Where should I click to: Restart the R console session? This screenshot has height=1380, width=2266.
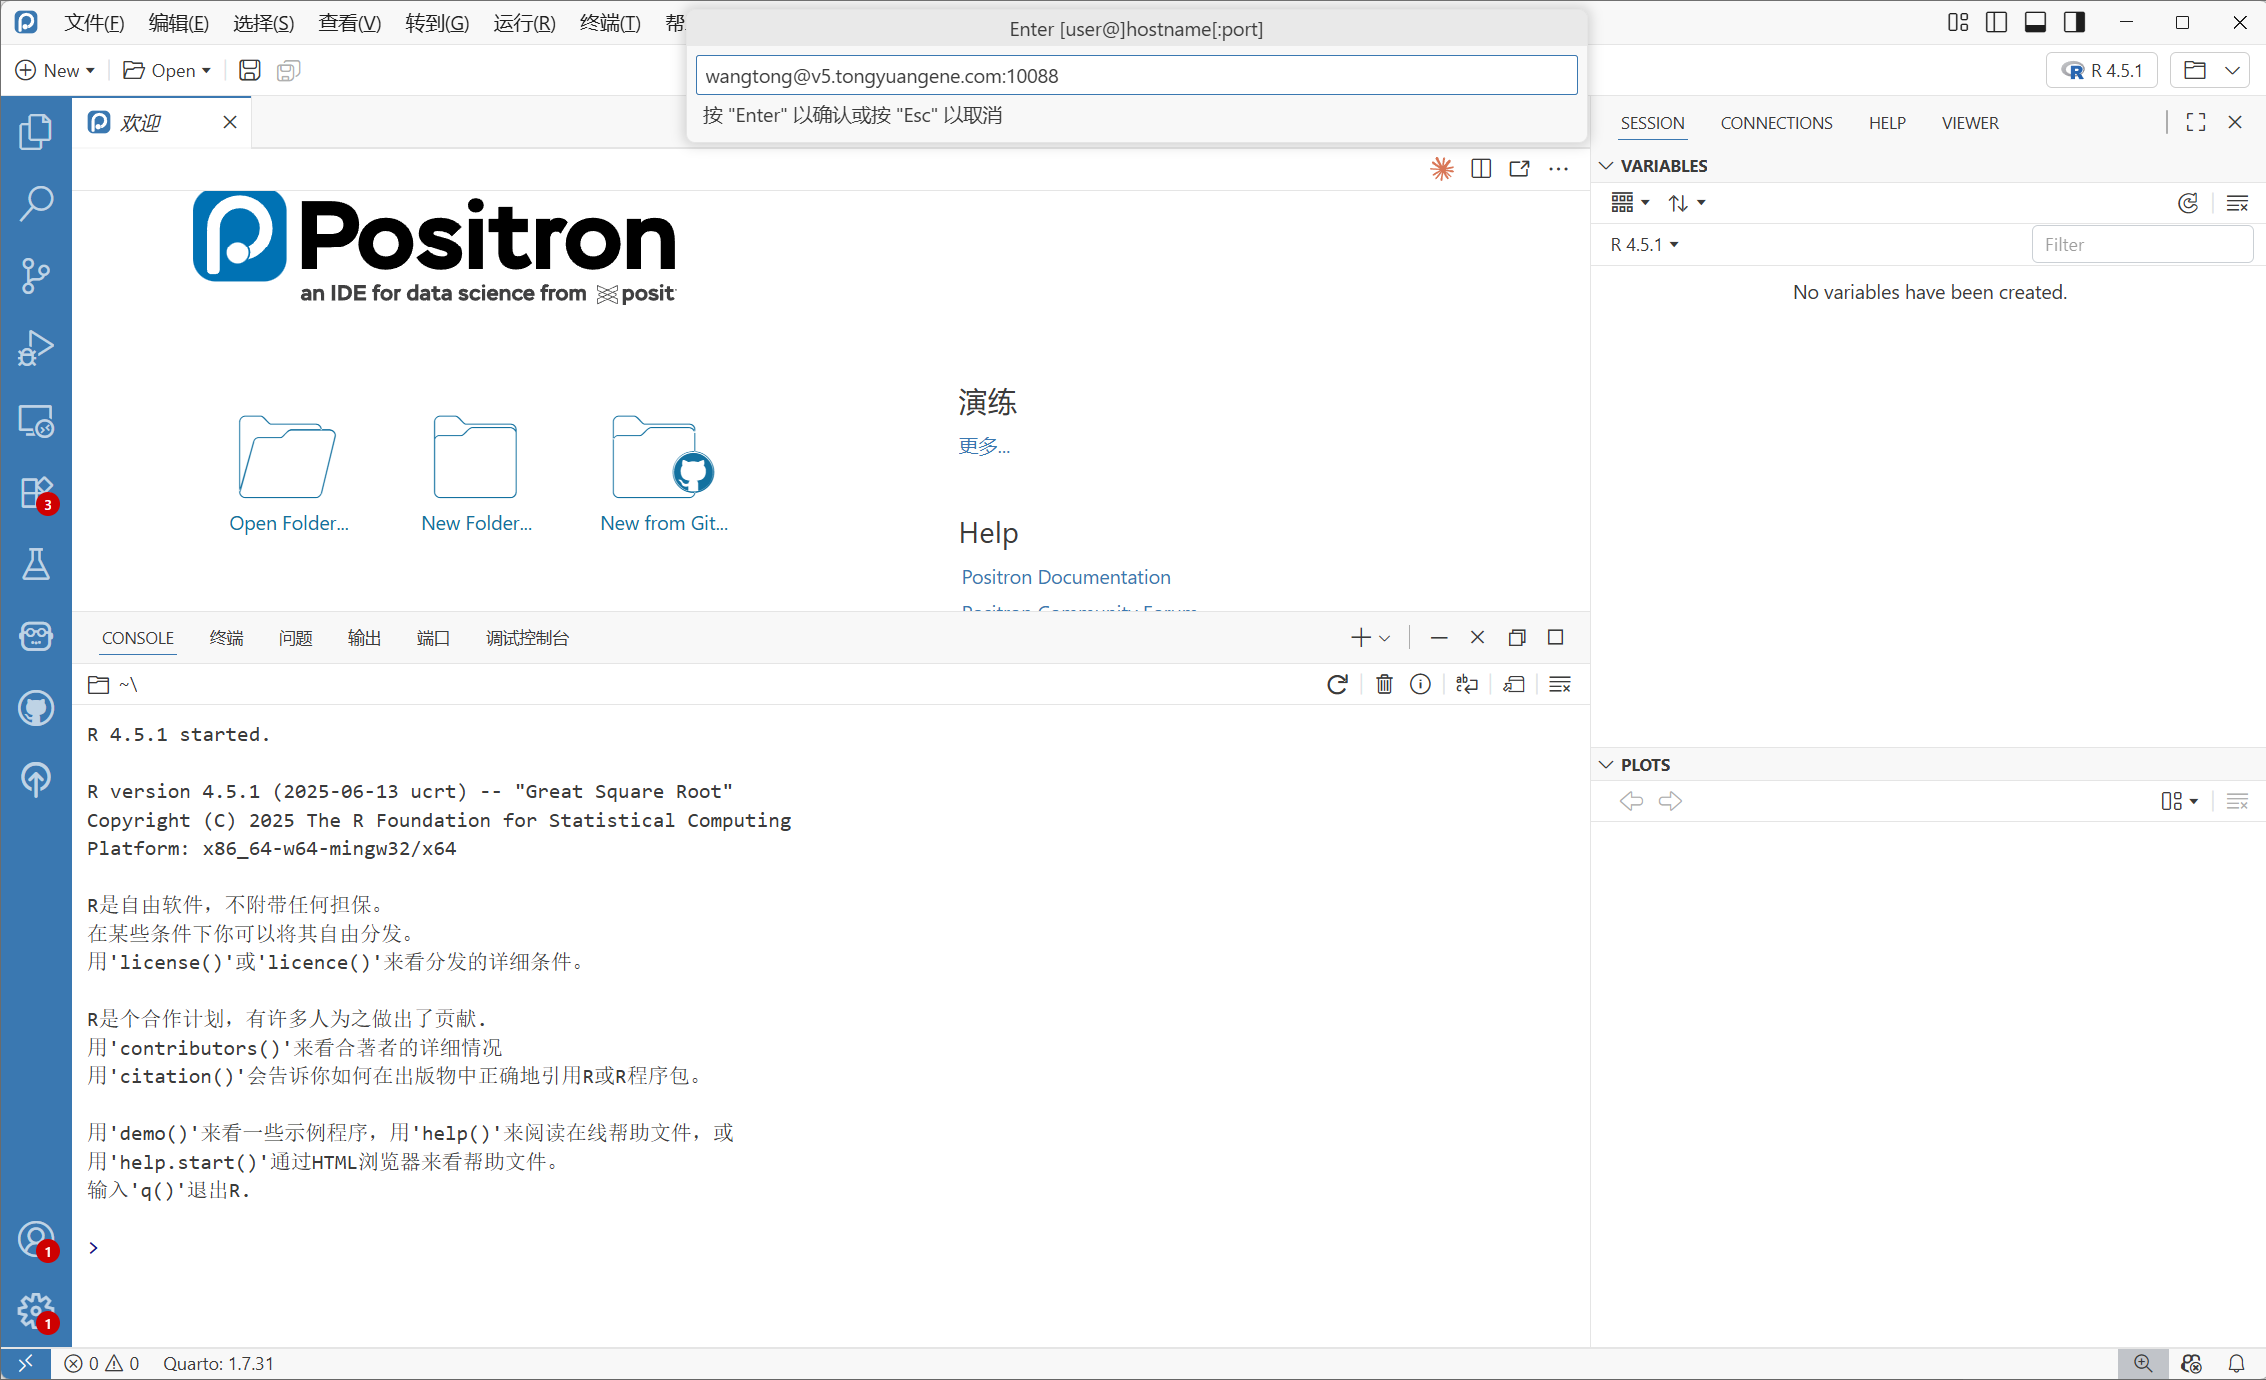(1337, 684)
